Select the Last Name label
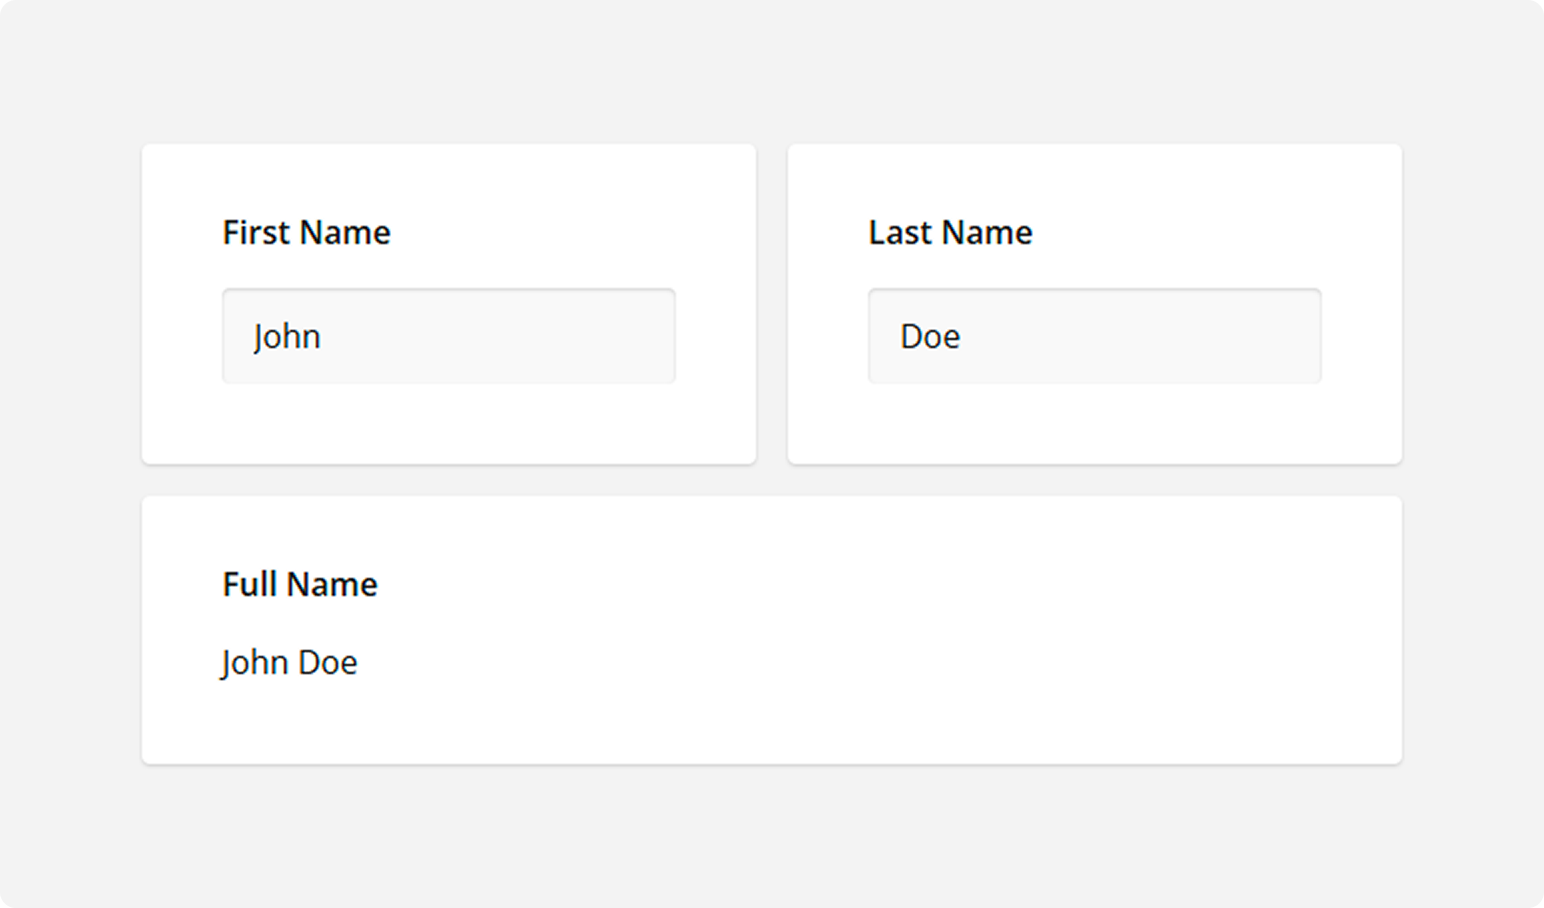The width and height of the screenshot is (1544, 908). [950, 232]
